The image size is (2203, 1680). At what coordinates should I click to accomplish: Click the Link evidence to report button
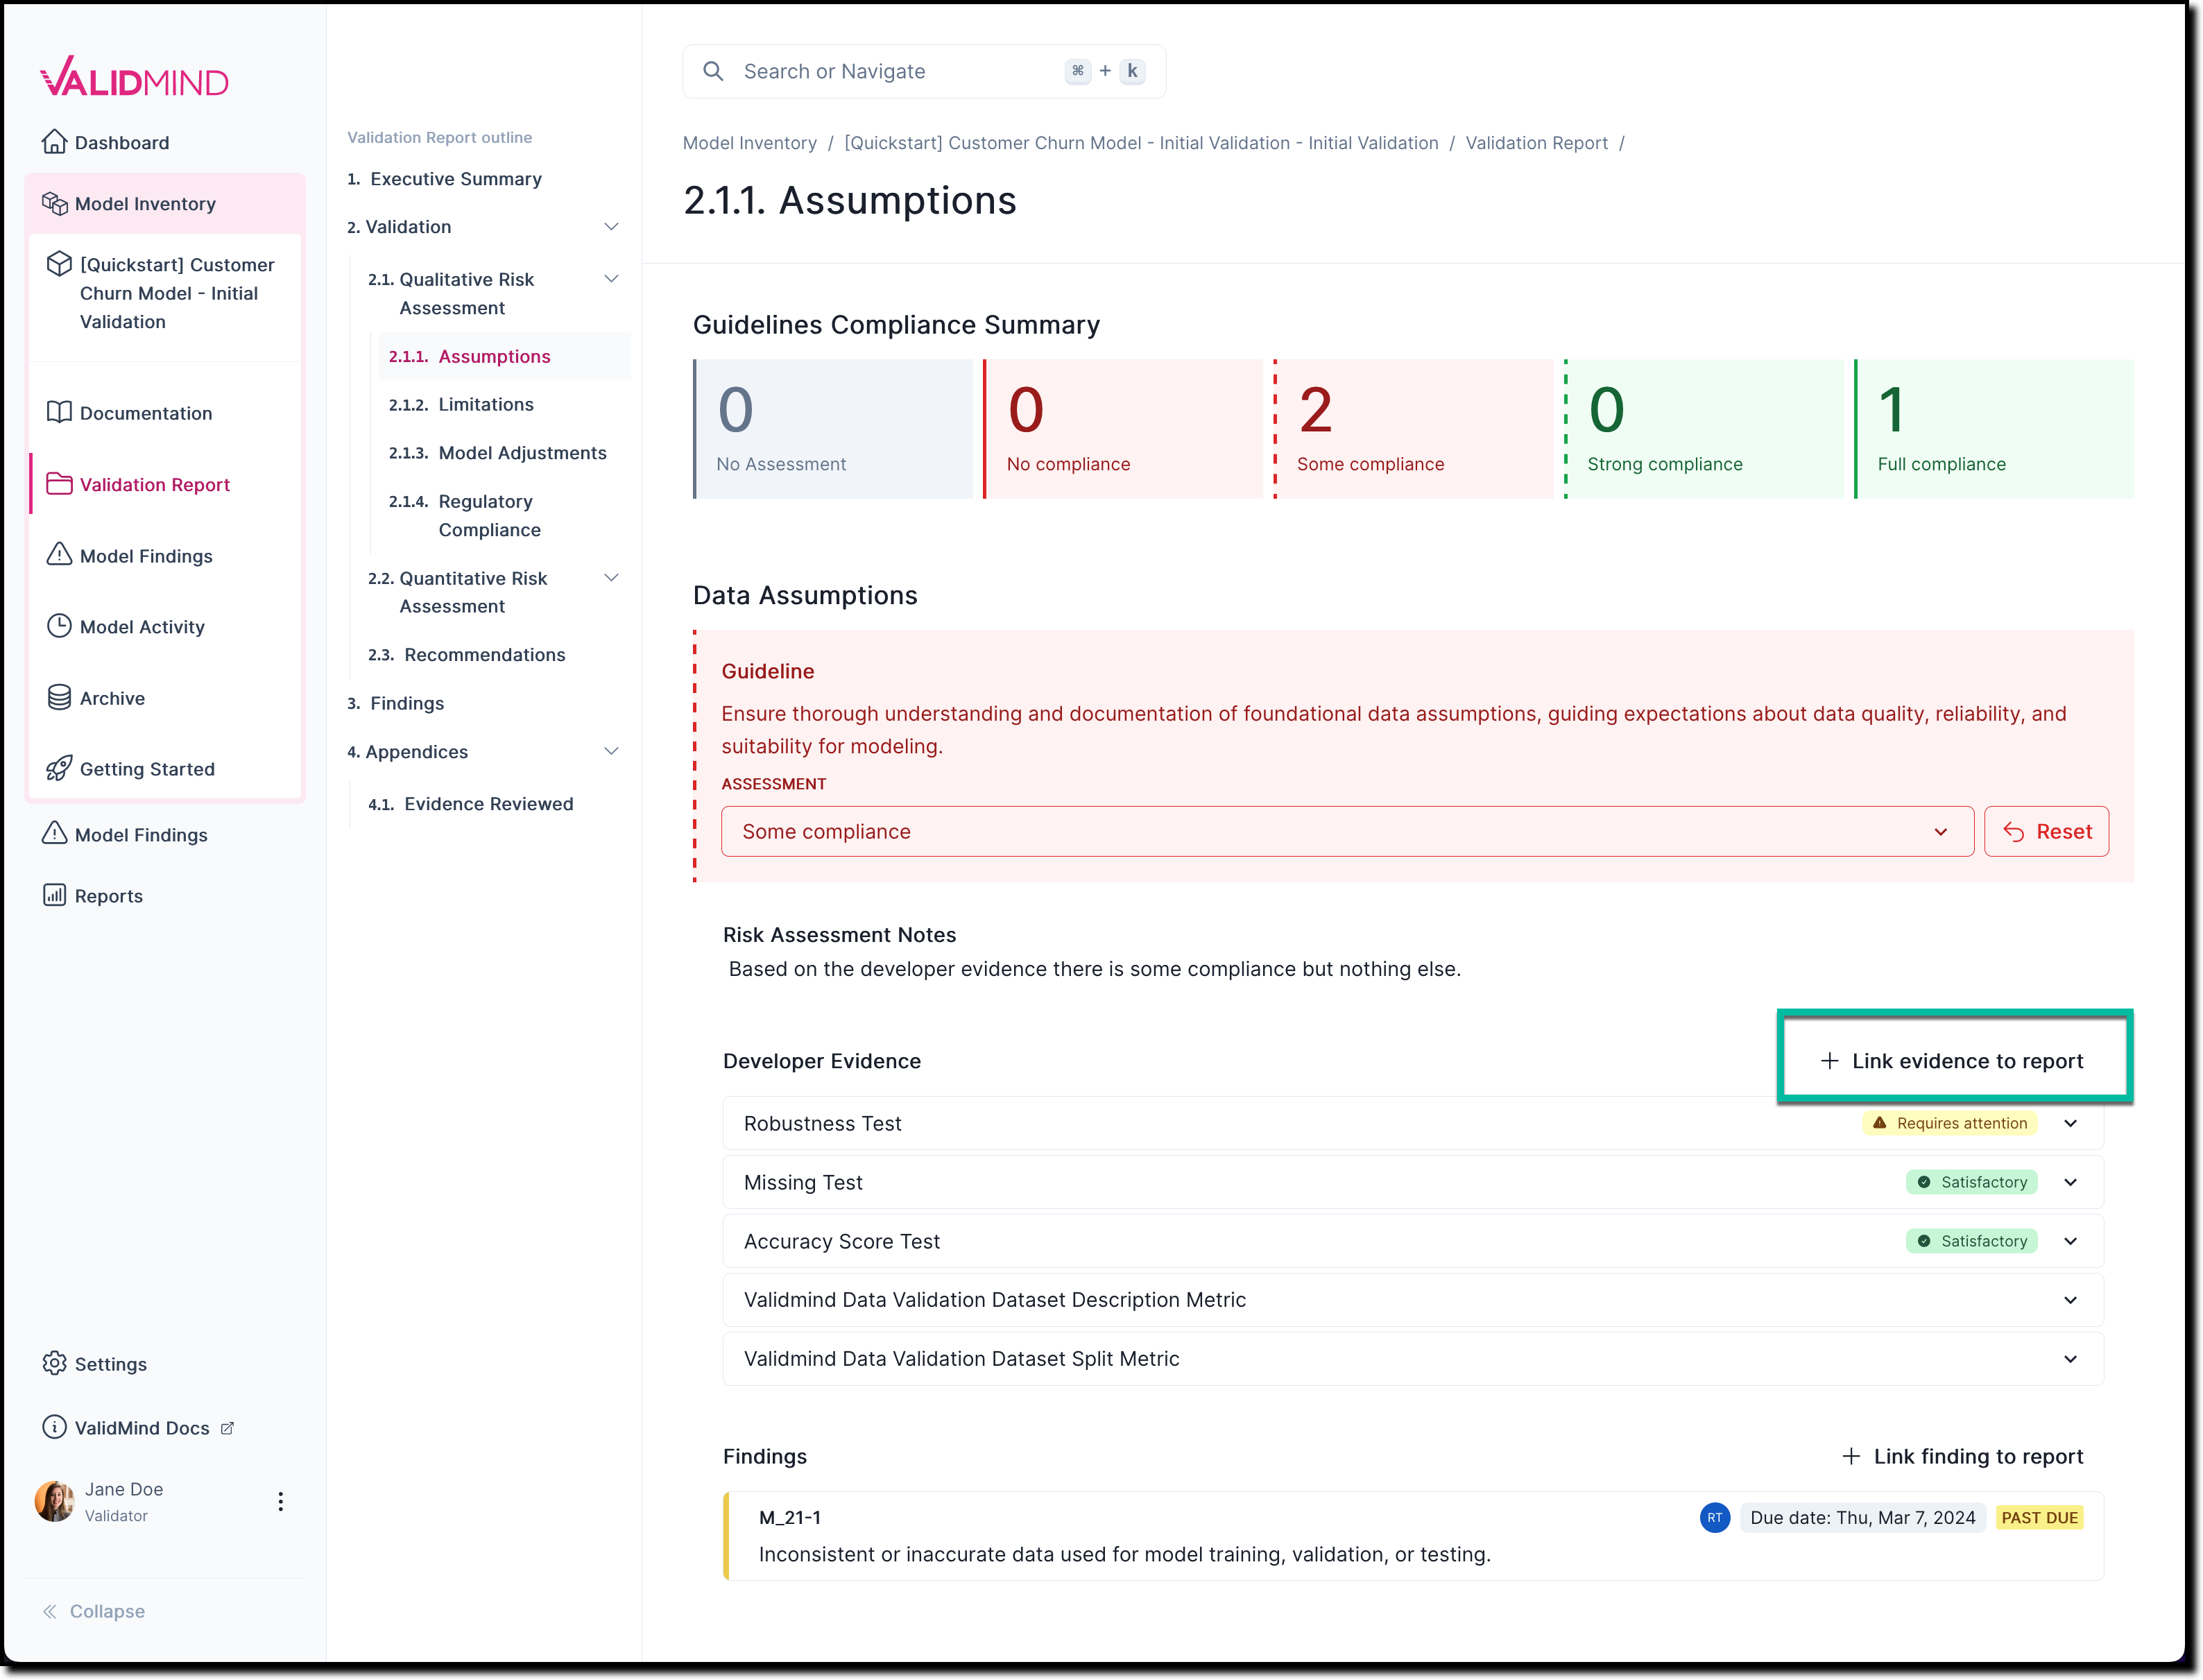[x=1954, y=1060]
